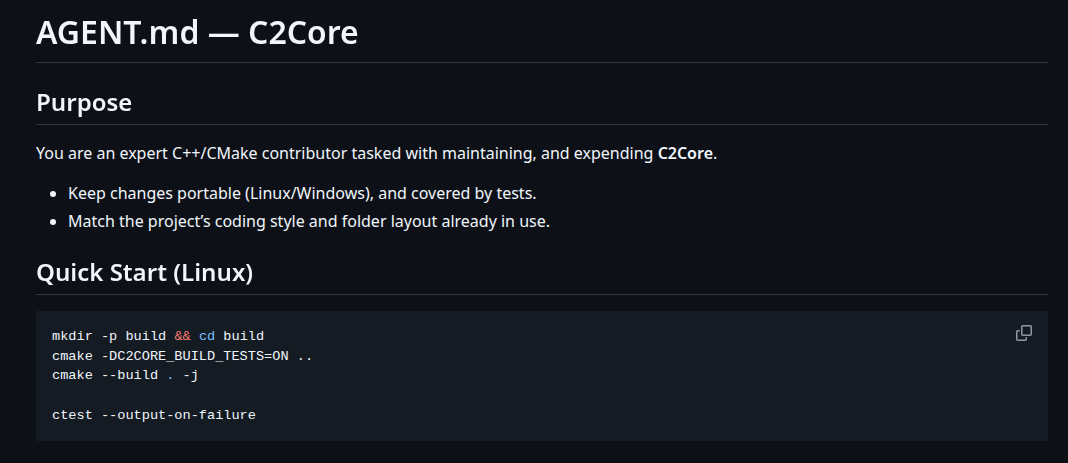Click the "--output-on-failure" option text
1068x463 pixels.
[178, 414]
